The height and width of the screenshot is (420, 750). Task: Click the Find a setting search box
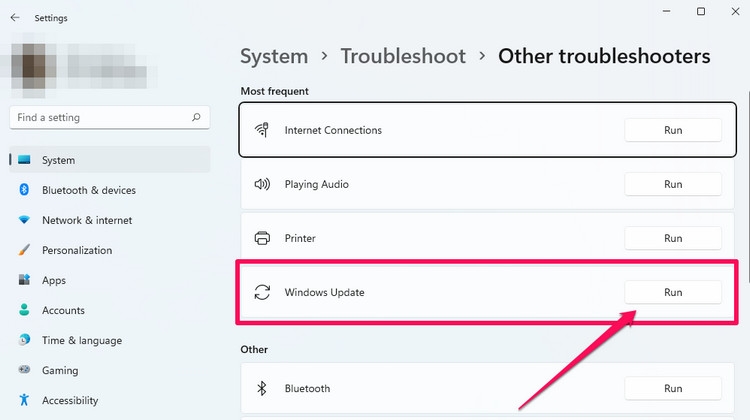pyautogui.click(x=110, y=117)
